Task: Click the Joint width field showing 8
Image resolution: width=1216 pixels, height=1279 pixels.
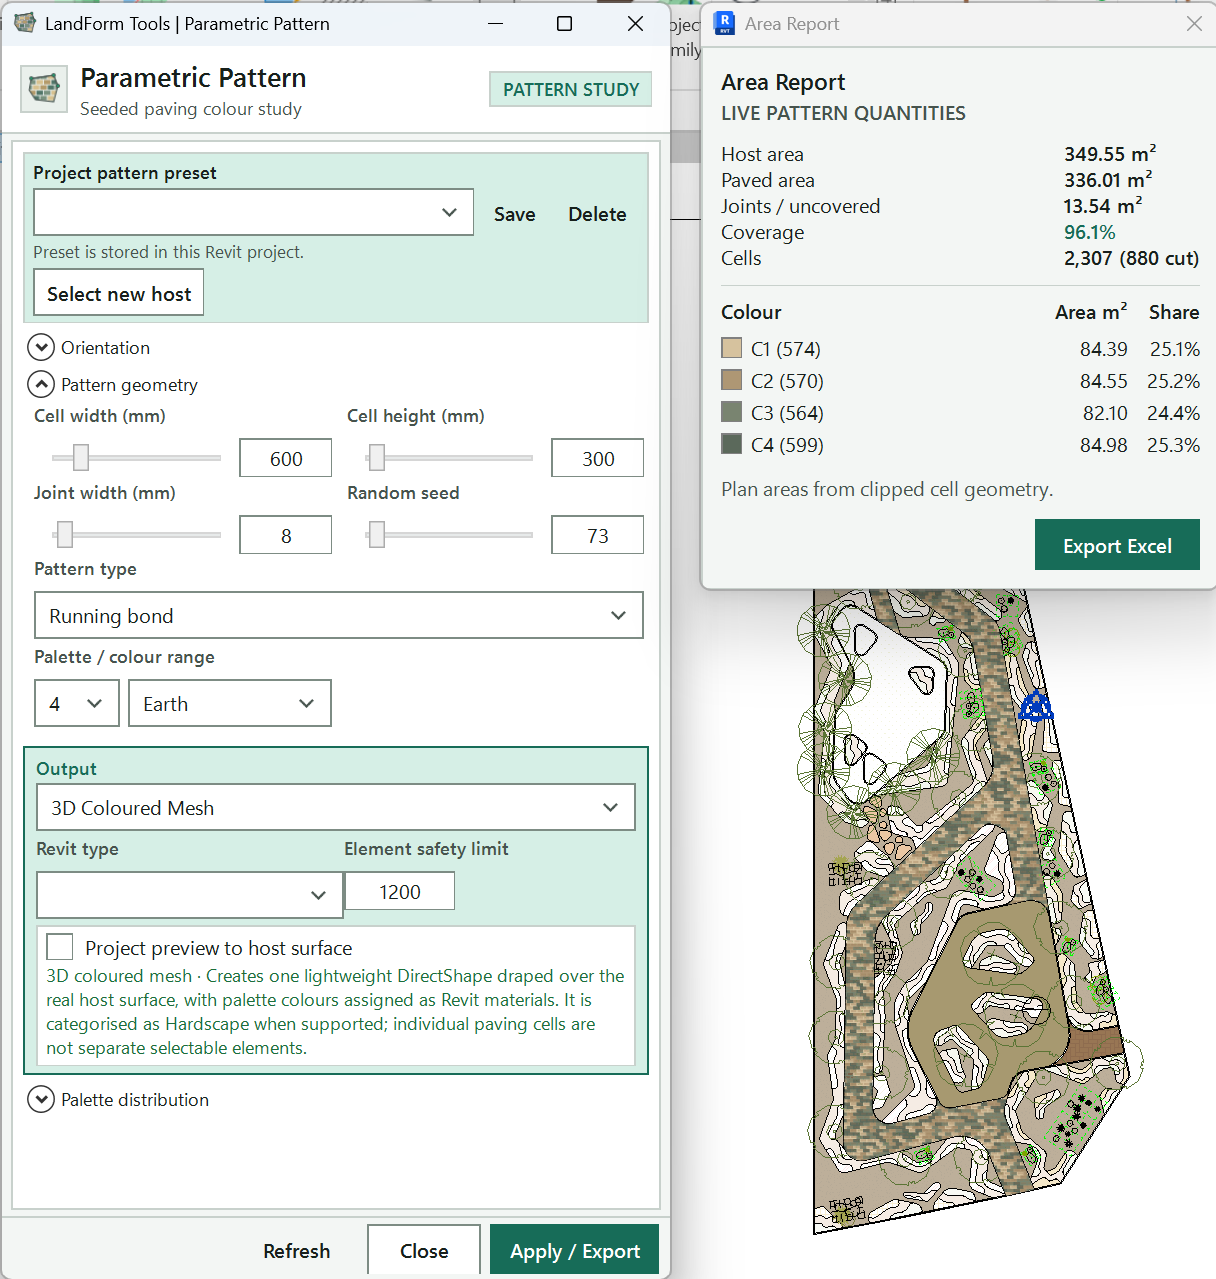Action: (286, 535)
